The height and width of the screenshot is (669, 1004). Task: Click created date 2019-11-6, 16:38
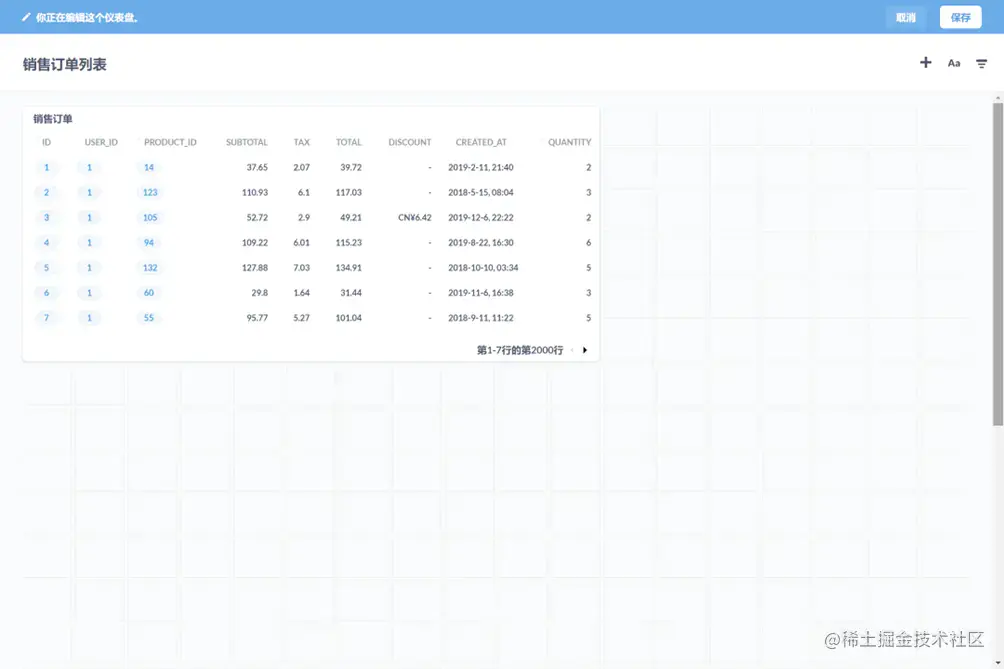(x=481, y=293)
